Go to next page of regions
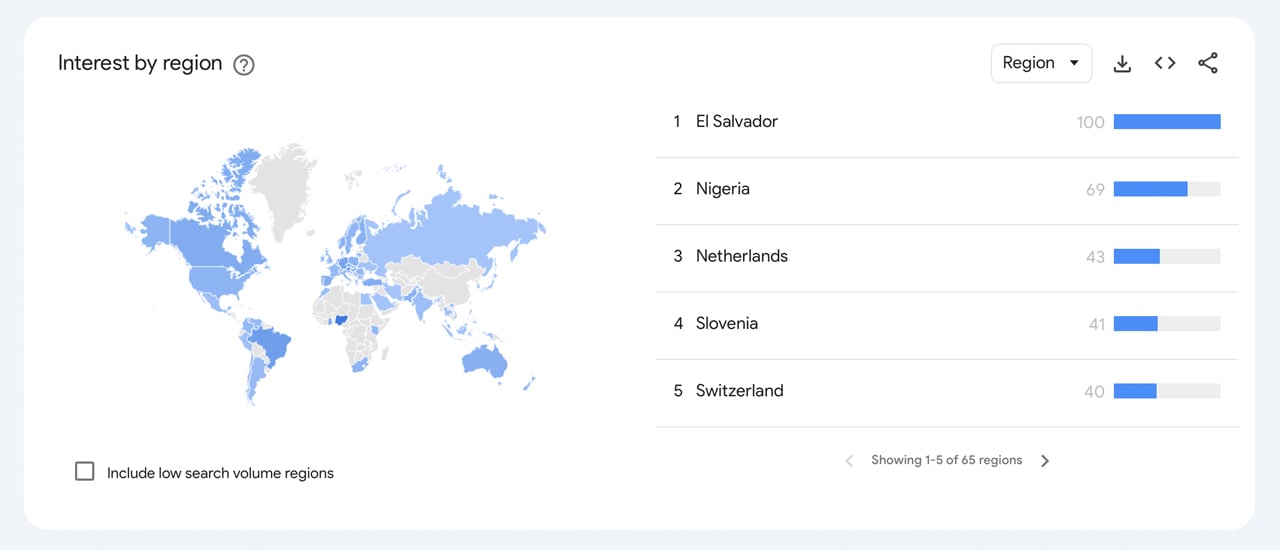 1045,461
